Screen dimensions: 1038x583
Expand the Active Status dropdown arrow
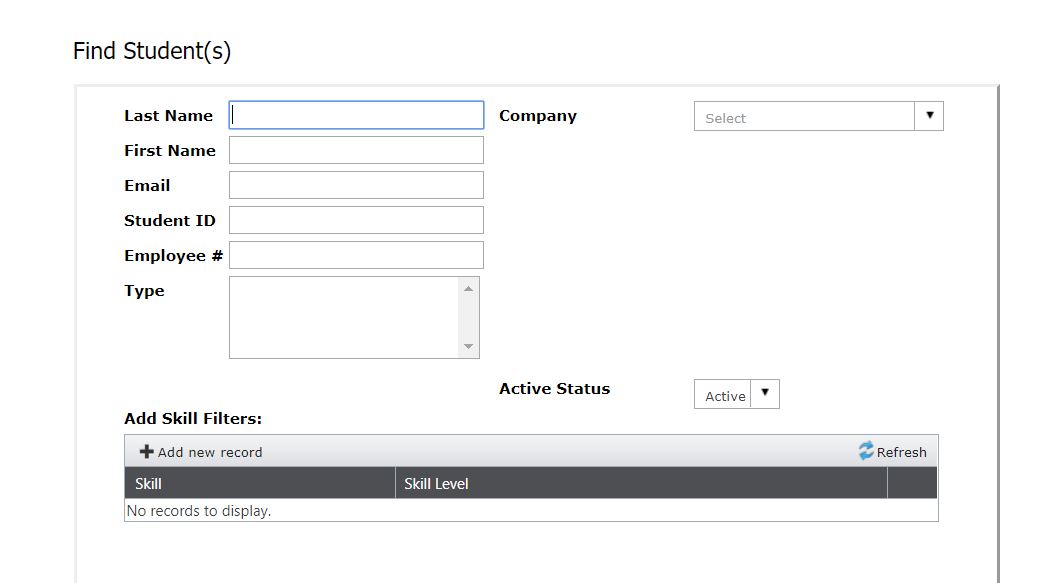click(765, 394)
